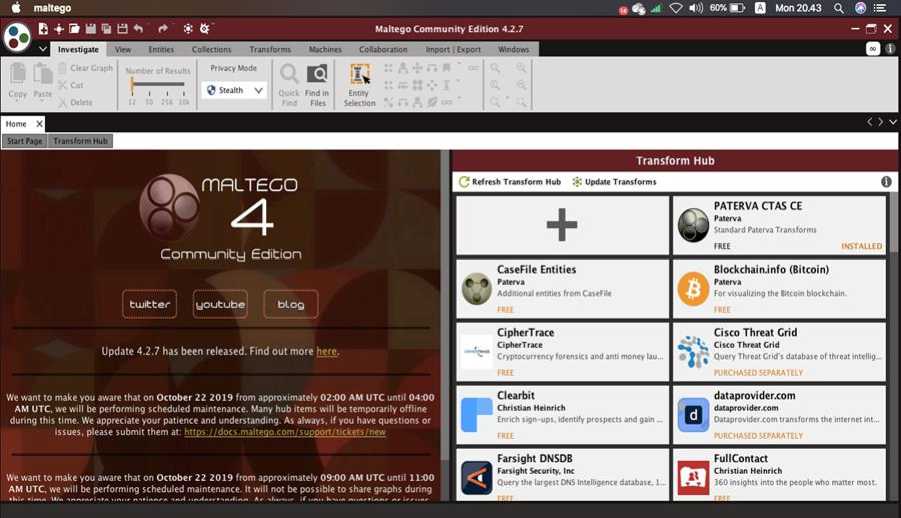This screenshot has height=518, width=901.
Task: Open the macOS Notification Center icon
Action: coord(880,8)
